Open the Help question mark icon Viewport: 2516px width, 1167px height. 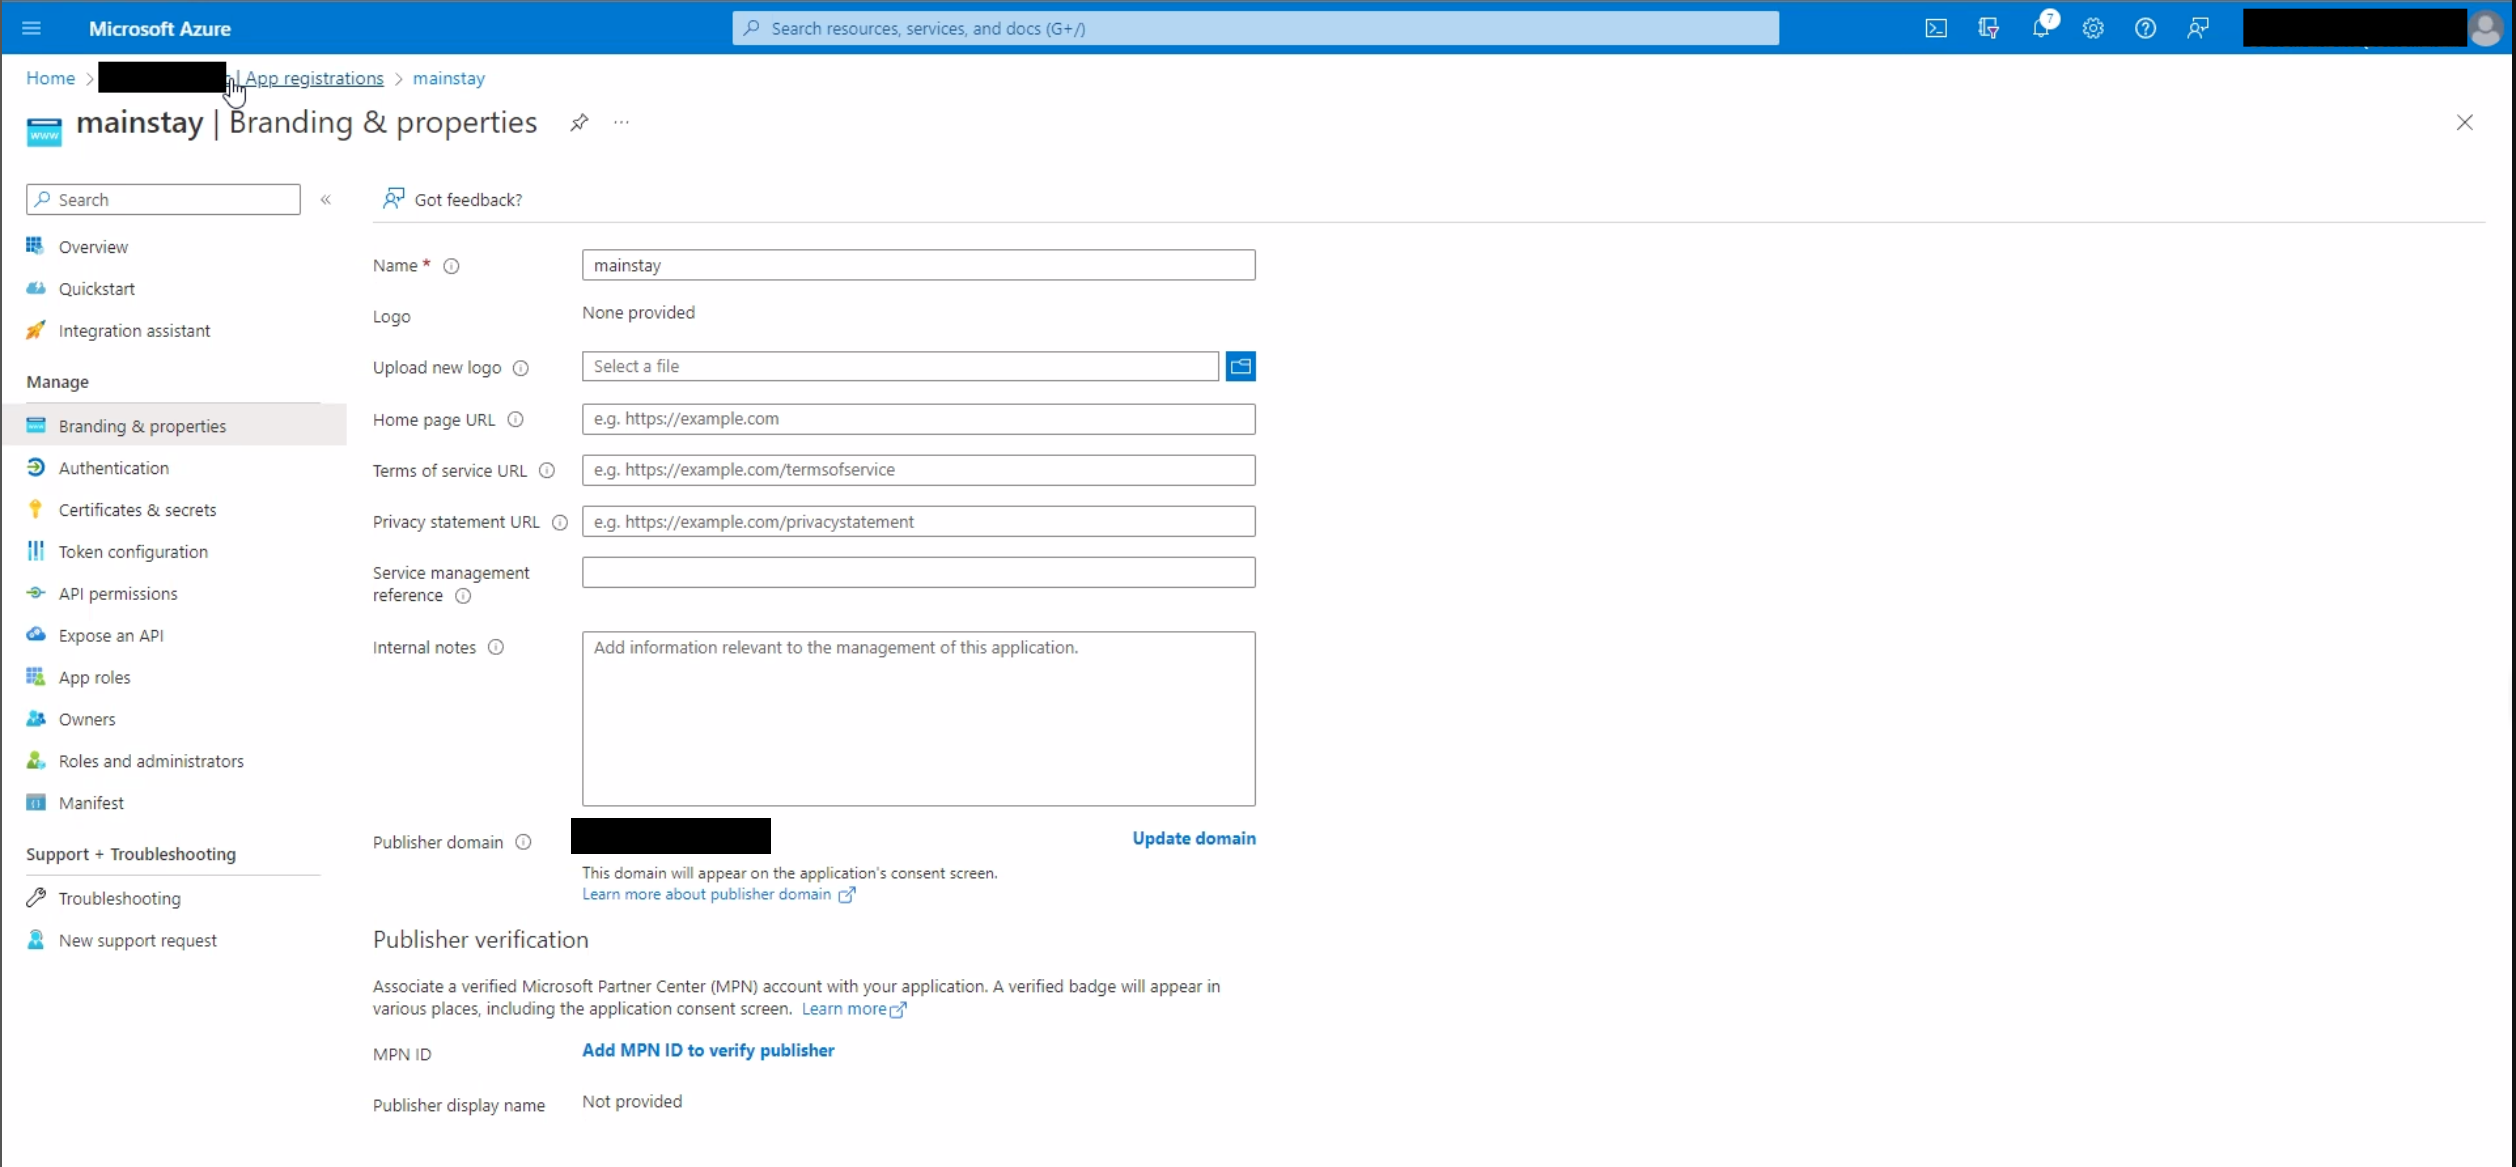click(2145, 28)
